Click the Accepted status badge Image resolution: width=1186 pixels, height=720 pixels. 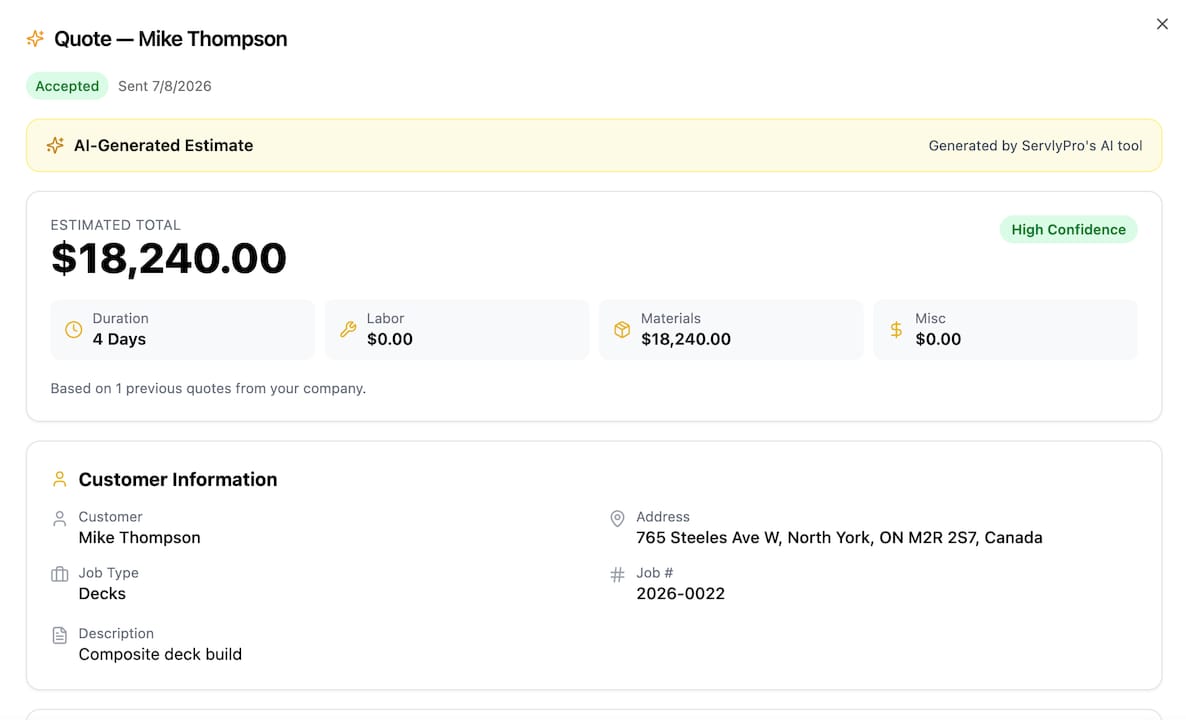tap(67, 86)
